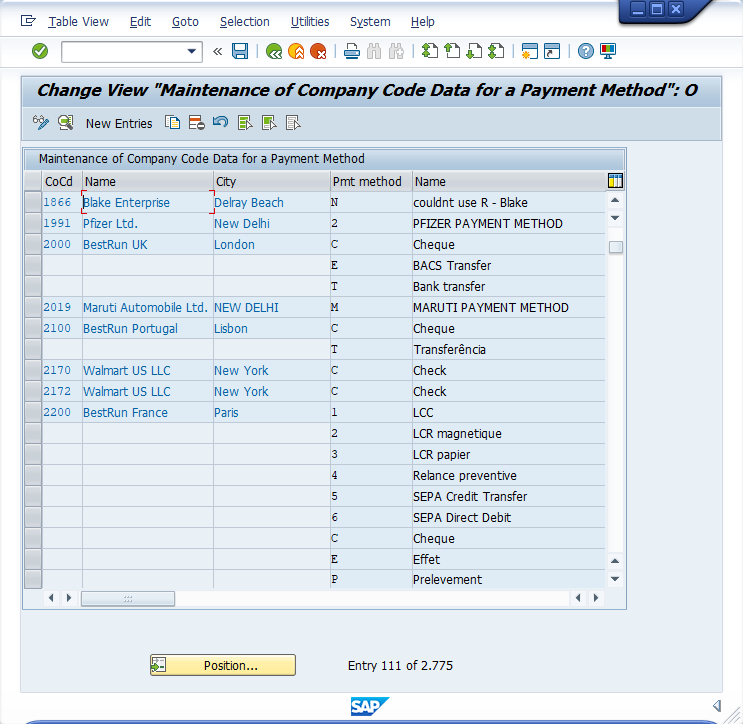Click the green Back arrow icon
The height and width of the screenshot is (724, 743).
pos(273,51)
